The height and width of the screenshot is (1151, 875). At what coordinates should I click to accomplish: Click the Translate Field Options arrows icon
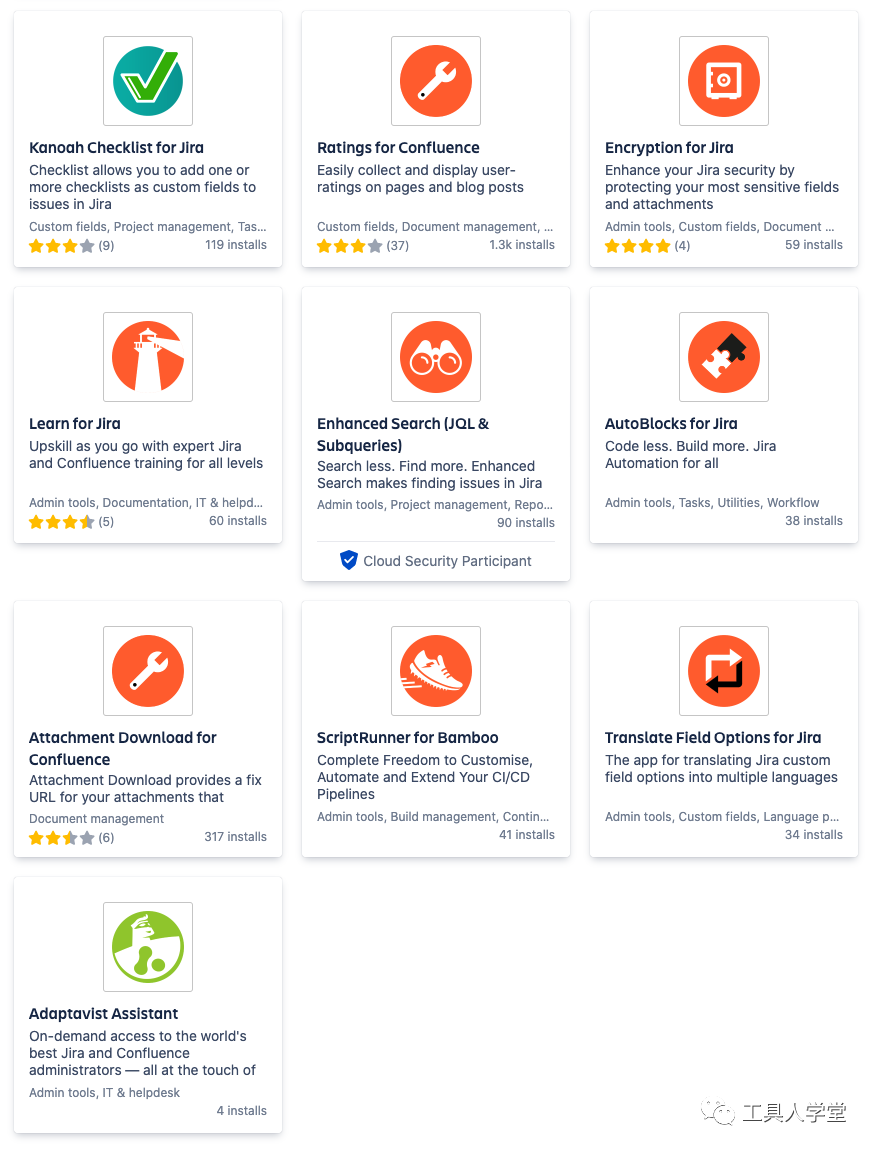coord(724,671)
